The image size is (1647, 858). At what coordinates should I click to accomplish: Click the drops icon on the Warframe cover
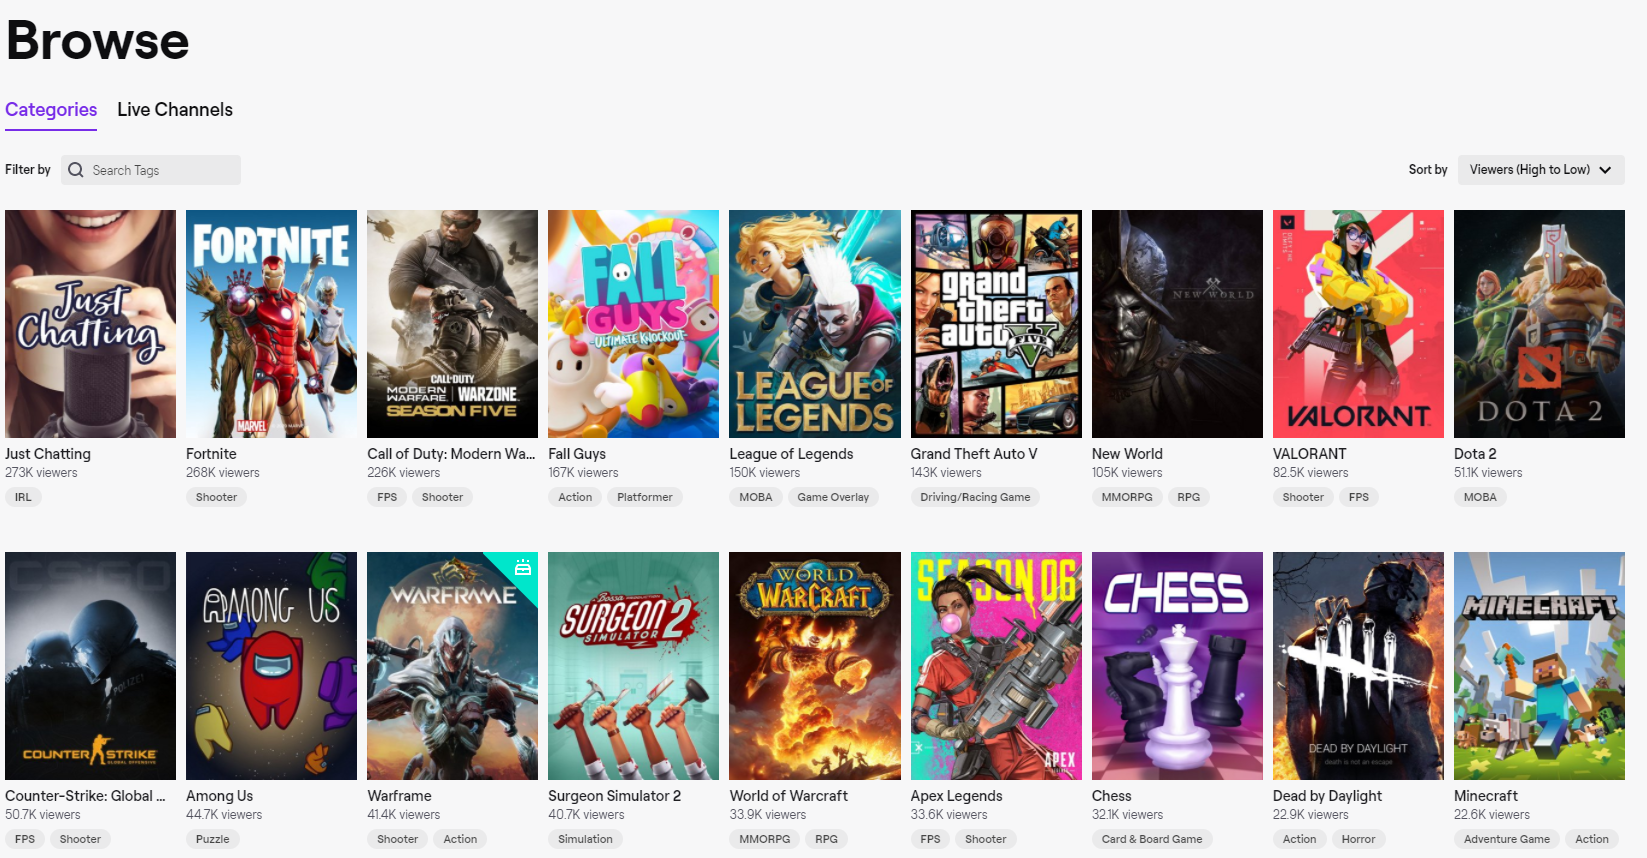point(522,568)
